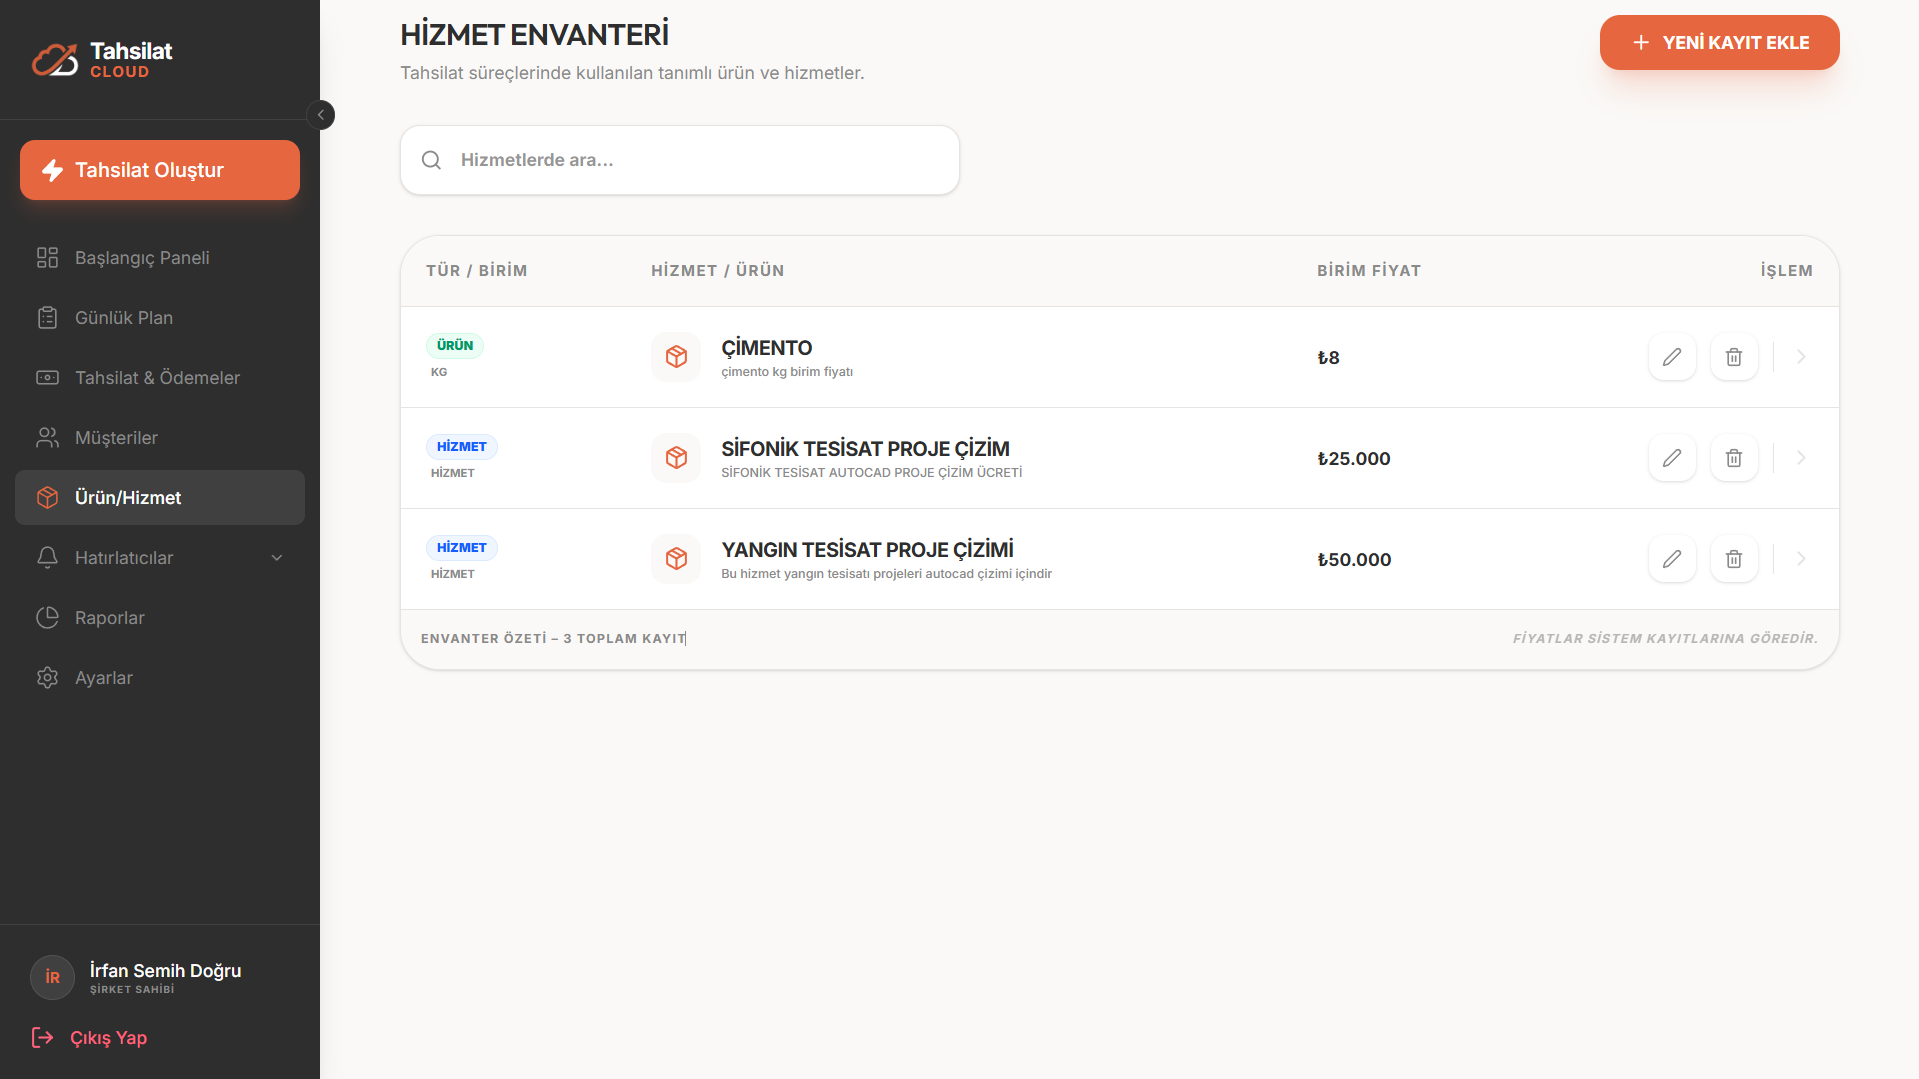The height and width of the screenshot is (1079, 1919).
Task: Go to Tahsilat & Ödemeler page
Action: click(160, 378)
